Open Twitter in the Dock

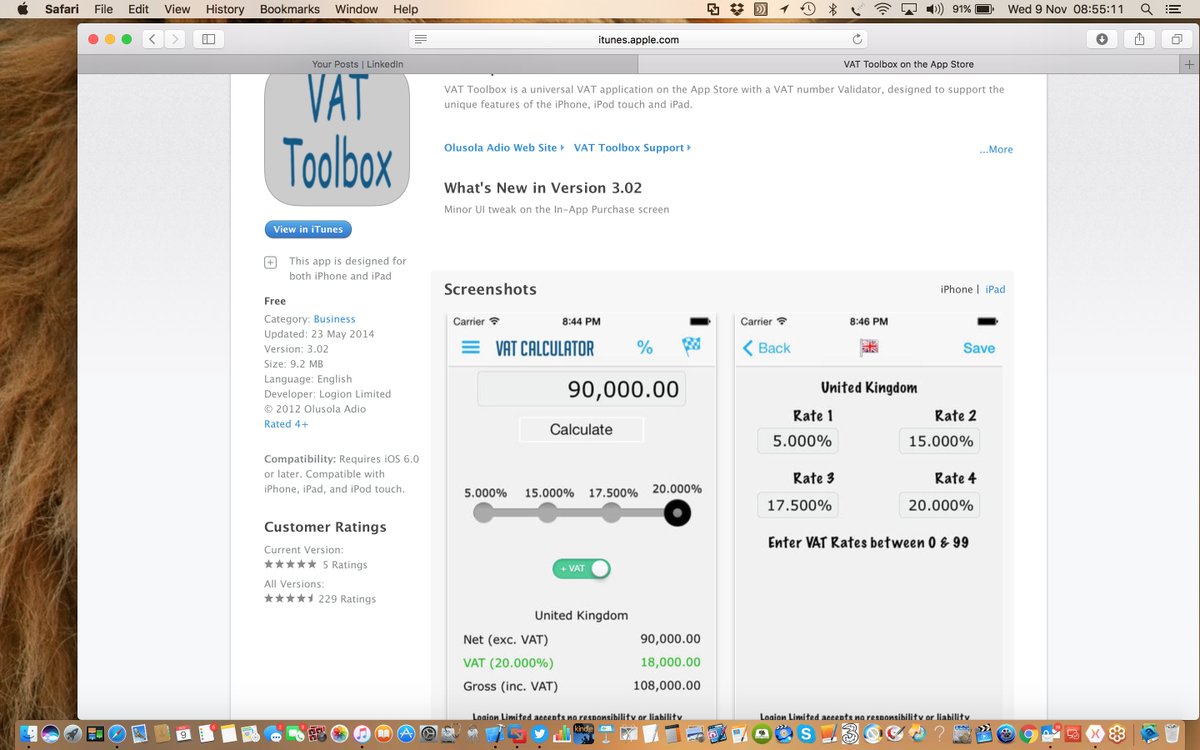tap(539, 733)
